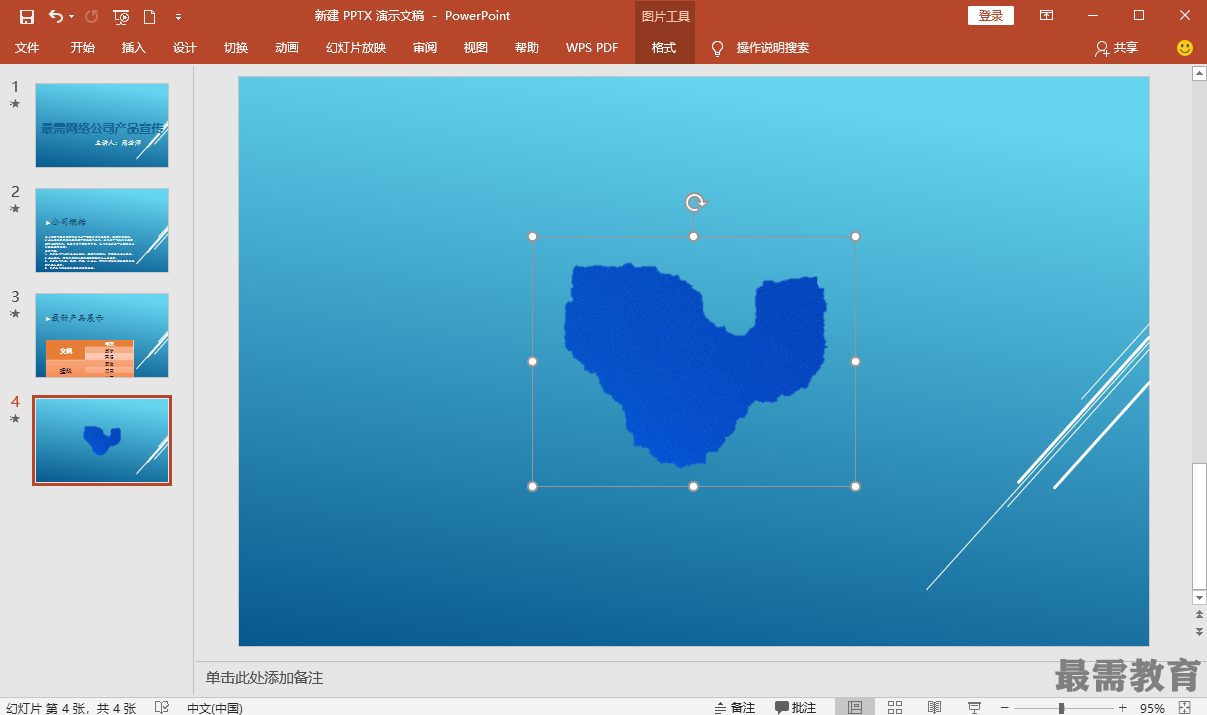Create a new blank file from quick access
Viewport: 1207px width, 715px height.
150,16
